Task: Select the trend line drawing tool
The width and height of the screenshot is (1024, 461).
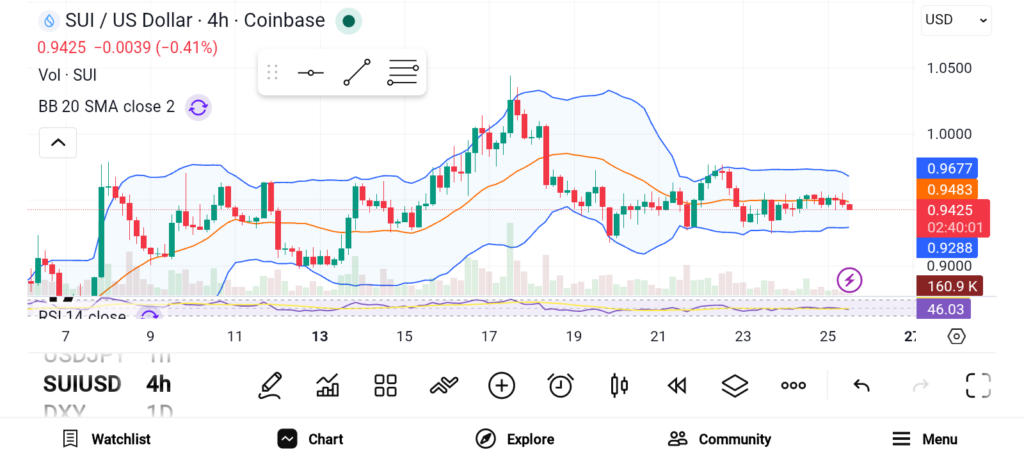Action: pyautogui.click(x=357, y=73)
